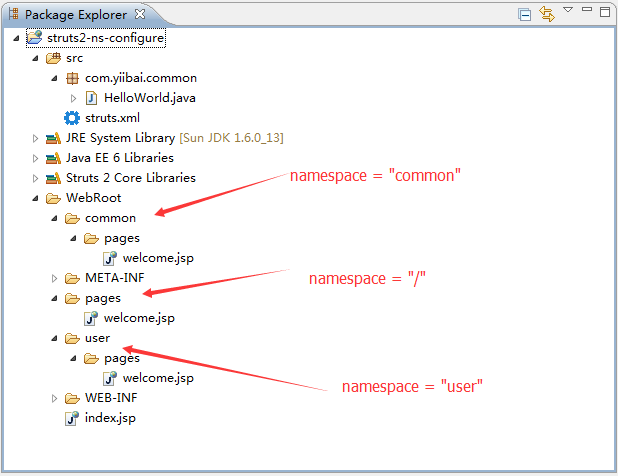Toggle Link with Editor icon
Screen dimensions: 618x476
coord(546,13)
